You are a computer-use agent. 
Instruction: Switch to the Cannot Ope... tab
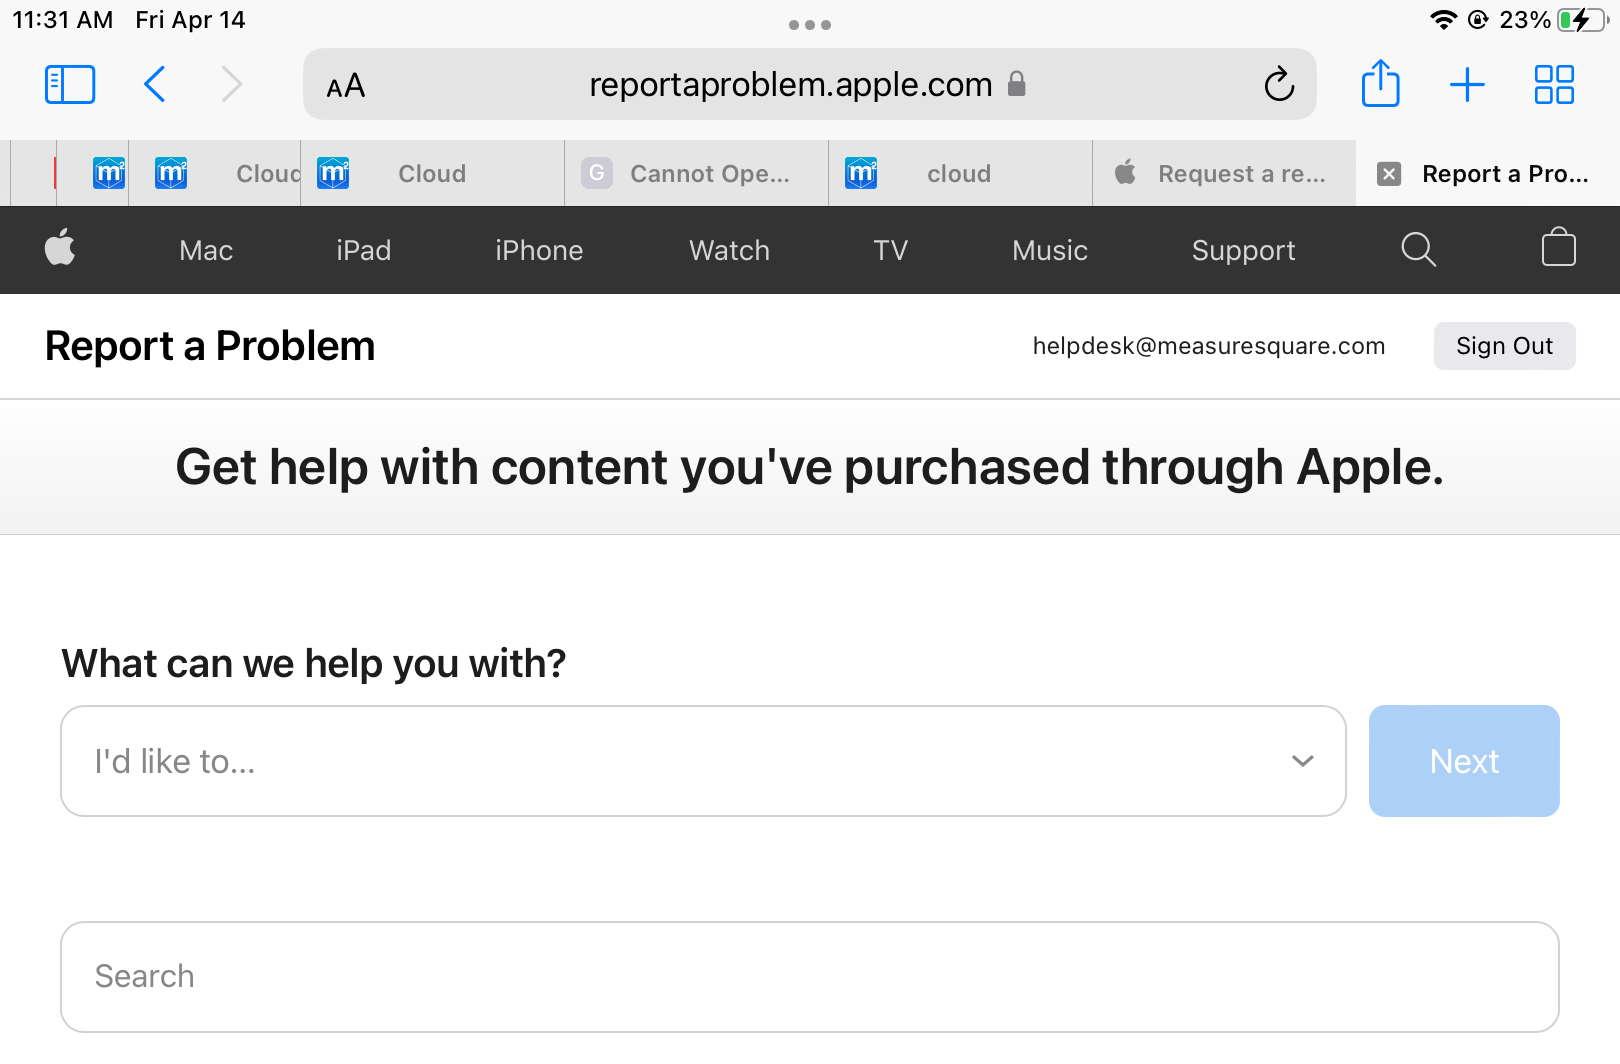pos(697,174)
